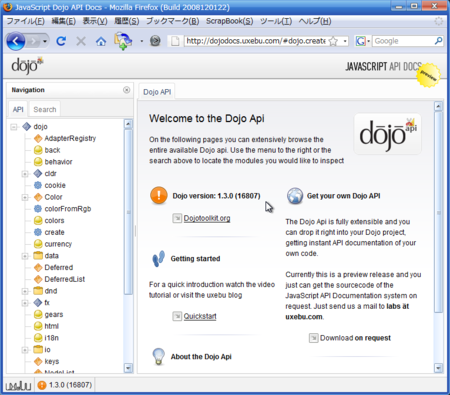Click the light bulb About icon
The width and height of the screenshot is (450, 395).
pyautogui.click(x=158, y=357)
